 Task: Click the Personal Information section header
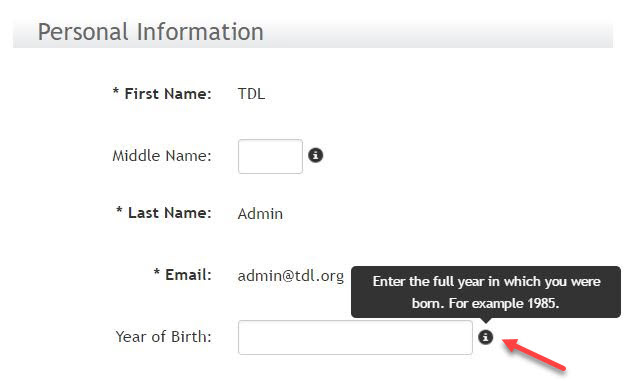click(x=150, y=32)
